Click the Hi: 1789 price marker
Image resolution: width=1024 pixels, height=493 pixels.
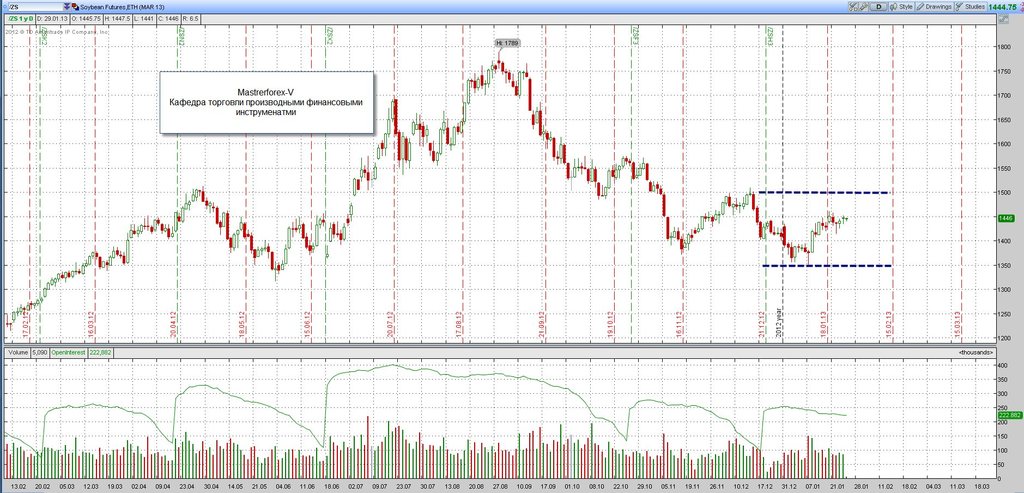pos(507,43)
